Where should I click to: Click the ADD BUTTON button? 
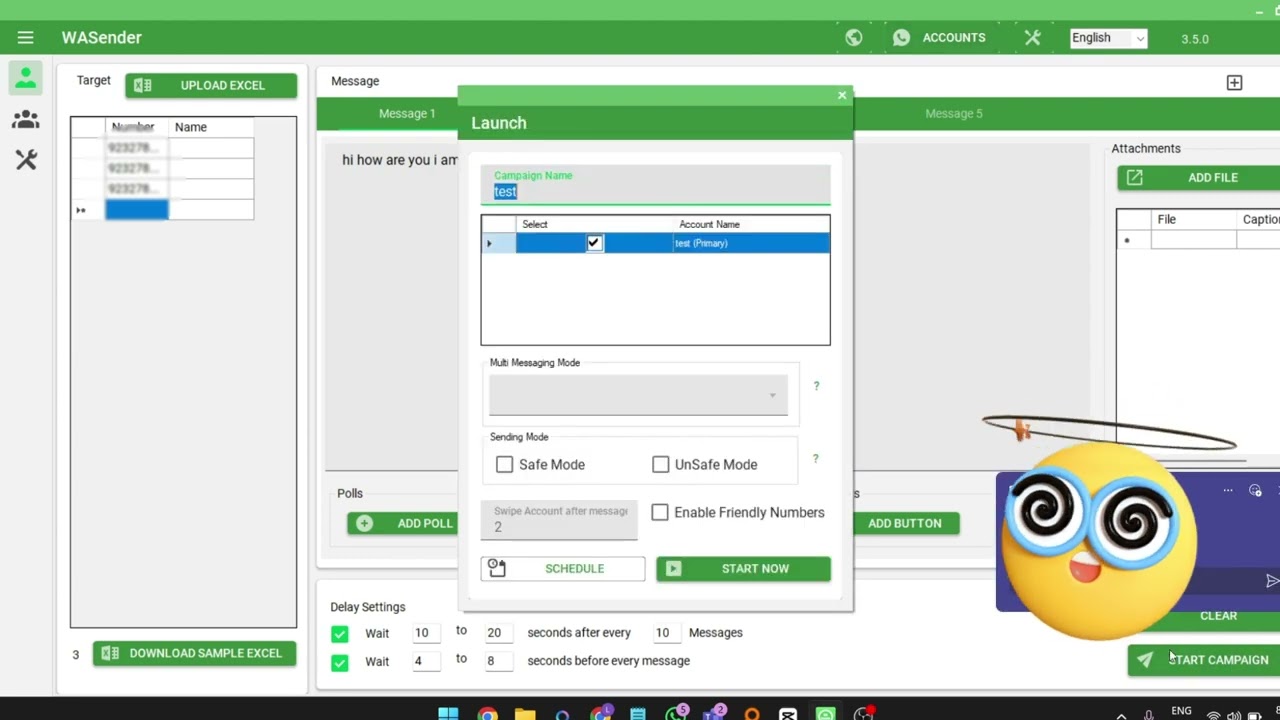pyautogui.click(x=905, y=524)
